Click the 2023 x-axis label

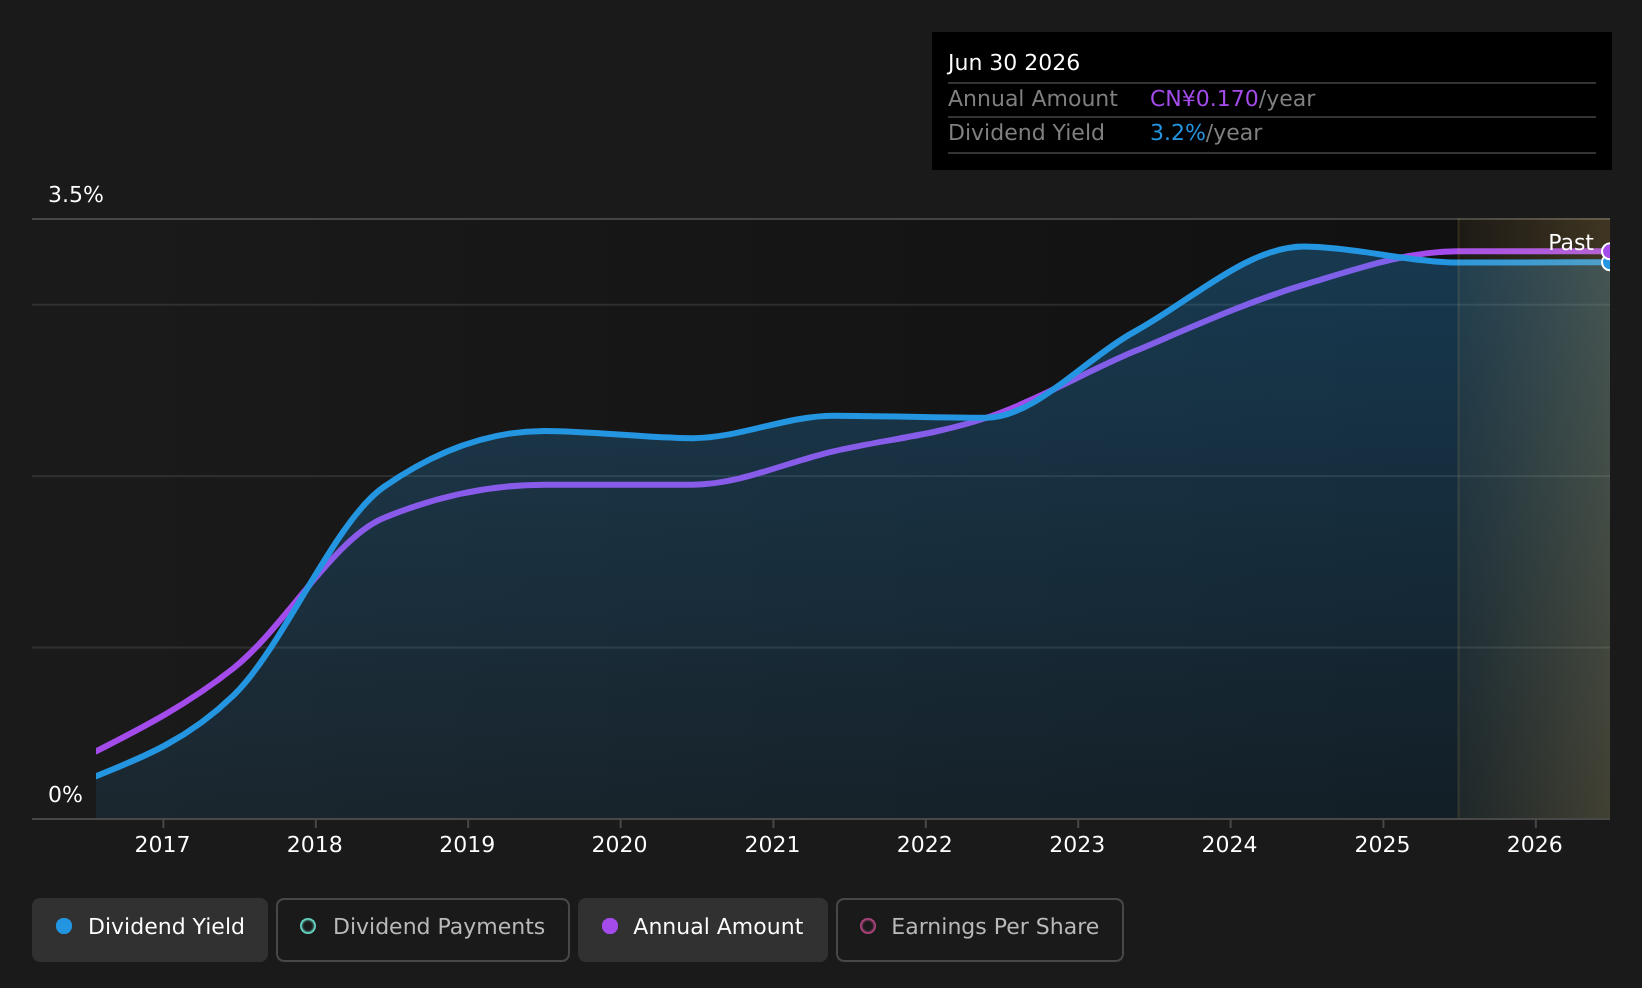point(1077,845)
